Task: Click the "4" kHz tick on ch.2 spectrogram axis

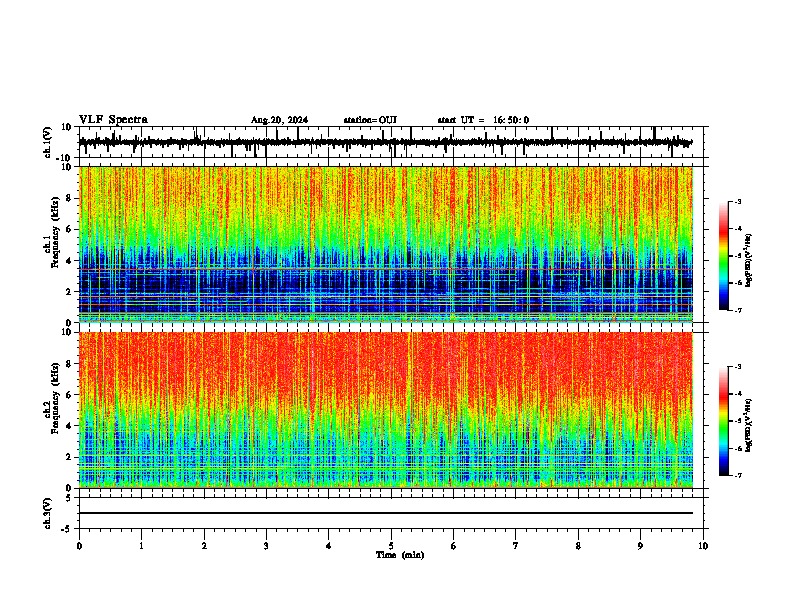Action: coord(70,426)
